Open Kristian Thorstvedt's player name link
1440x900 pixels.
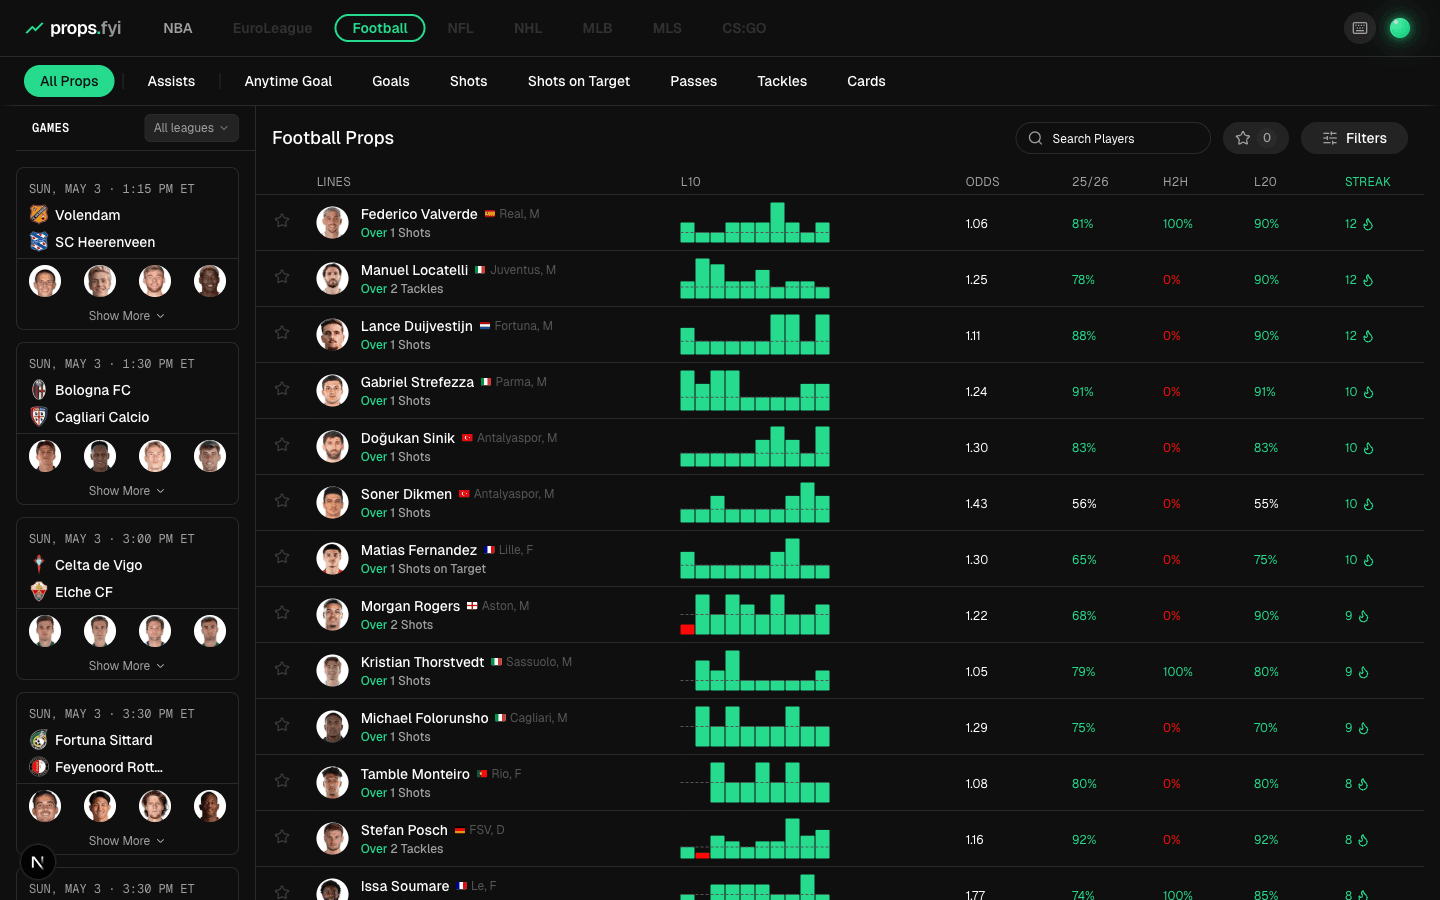[422, 662]
